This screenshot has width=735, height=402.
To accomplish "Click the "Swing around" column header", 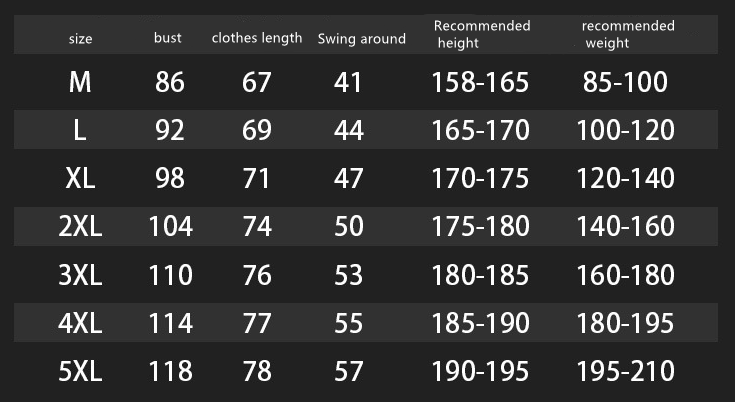I will pos(362,39).
